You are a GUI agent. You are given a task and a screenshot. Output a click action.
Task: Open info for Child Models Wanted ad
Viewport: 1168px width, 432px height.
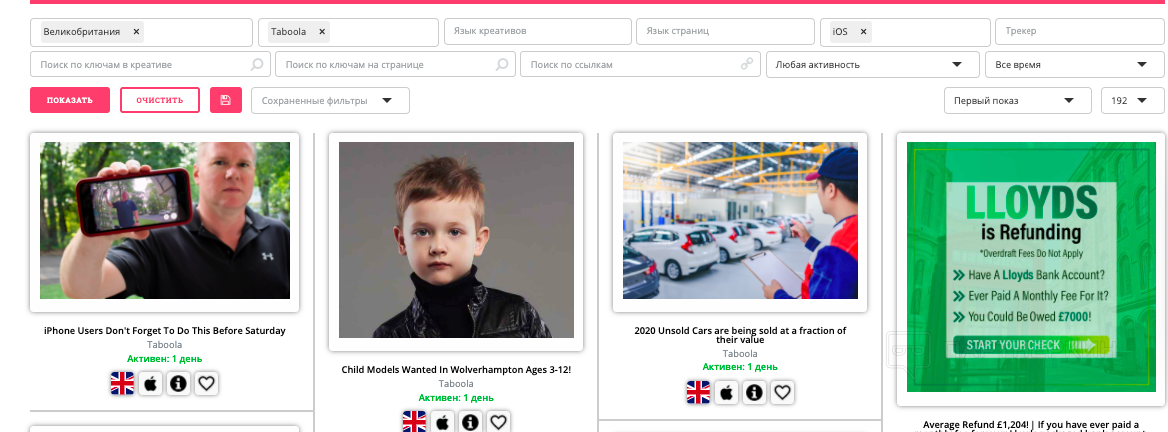click(x=469, y=422)
